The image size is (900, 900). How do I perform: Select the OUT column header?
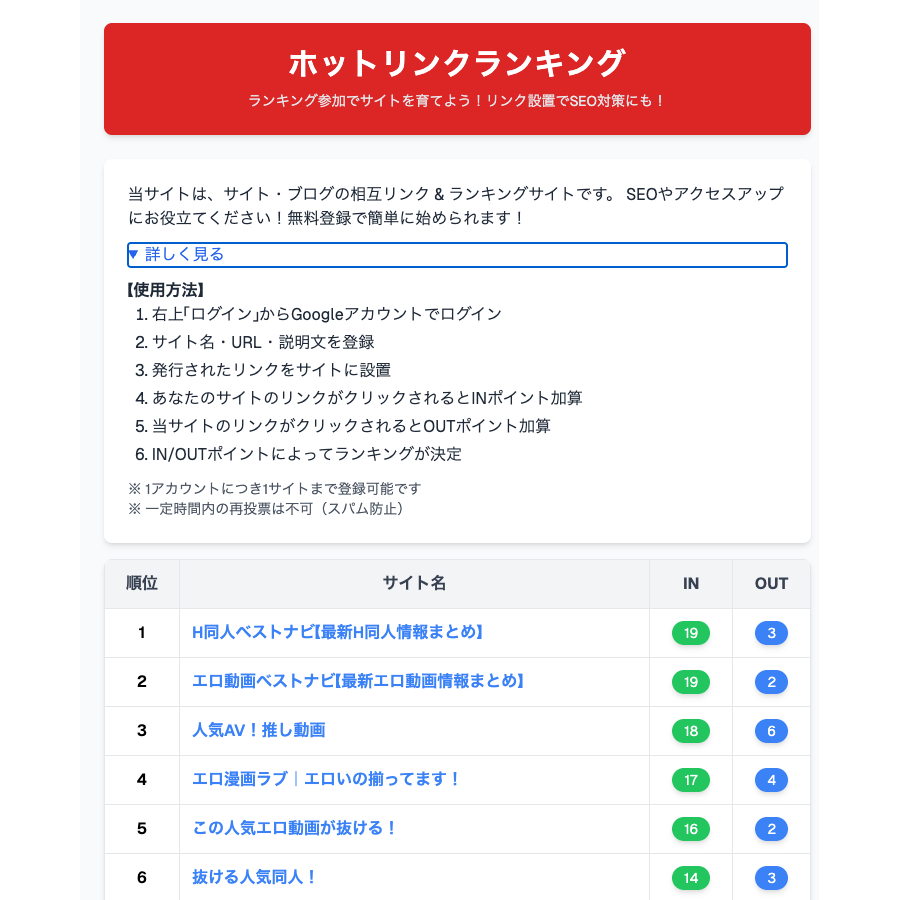coord(771,584)
